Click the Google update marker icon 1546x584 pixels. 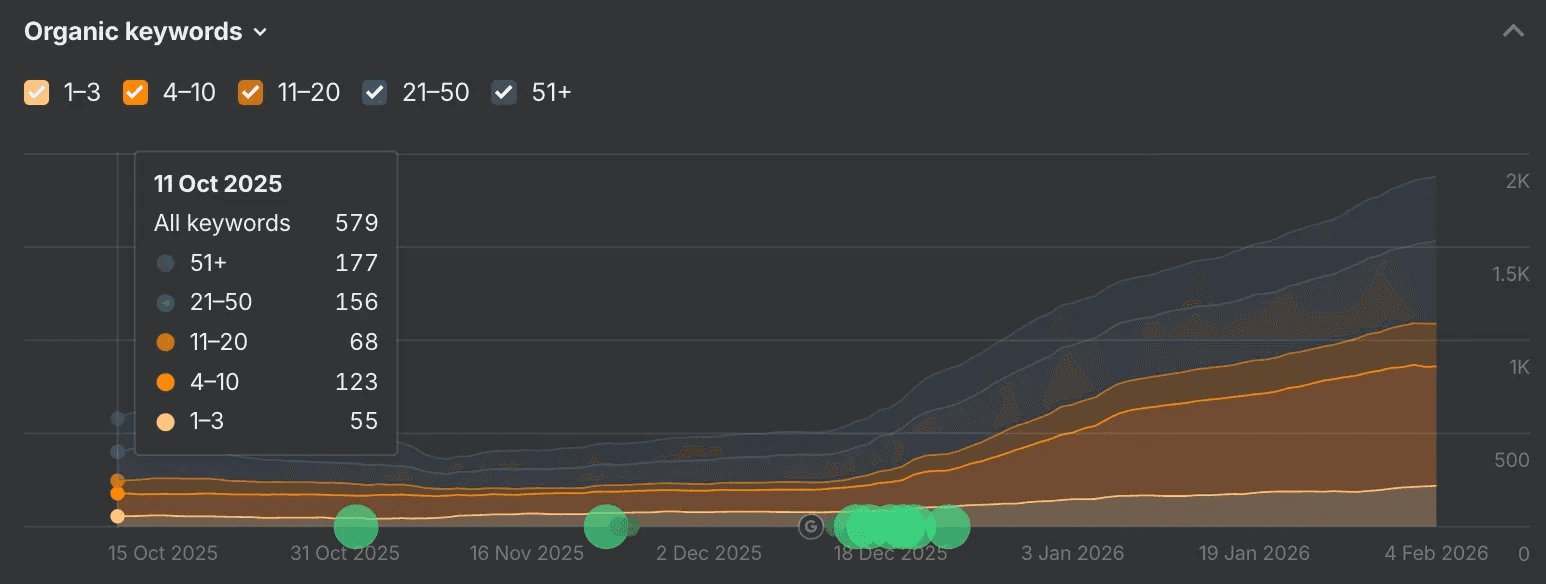pos(810,527)
